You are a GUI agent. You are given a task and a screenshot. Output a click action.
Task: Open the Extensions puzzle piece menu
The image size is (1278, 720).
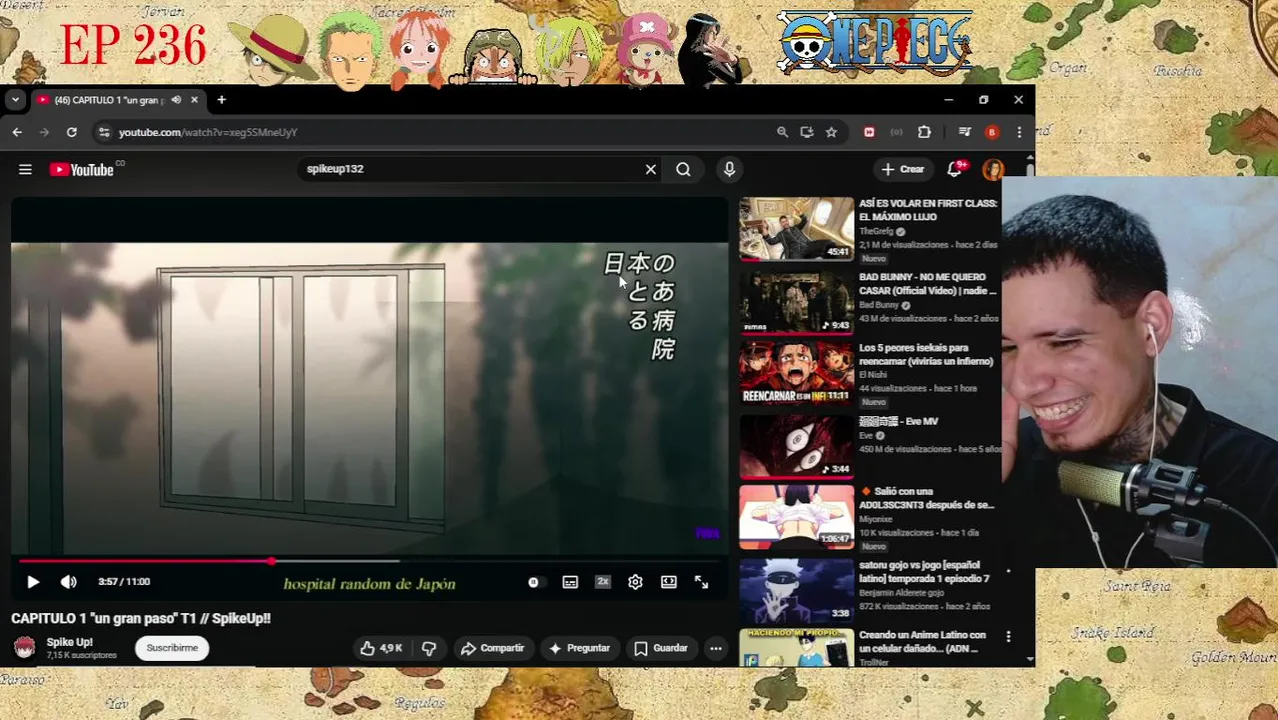point(924,132)
